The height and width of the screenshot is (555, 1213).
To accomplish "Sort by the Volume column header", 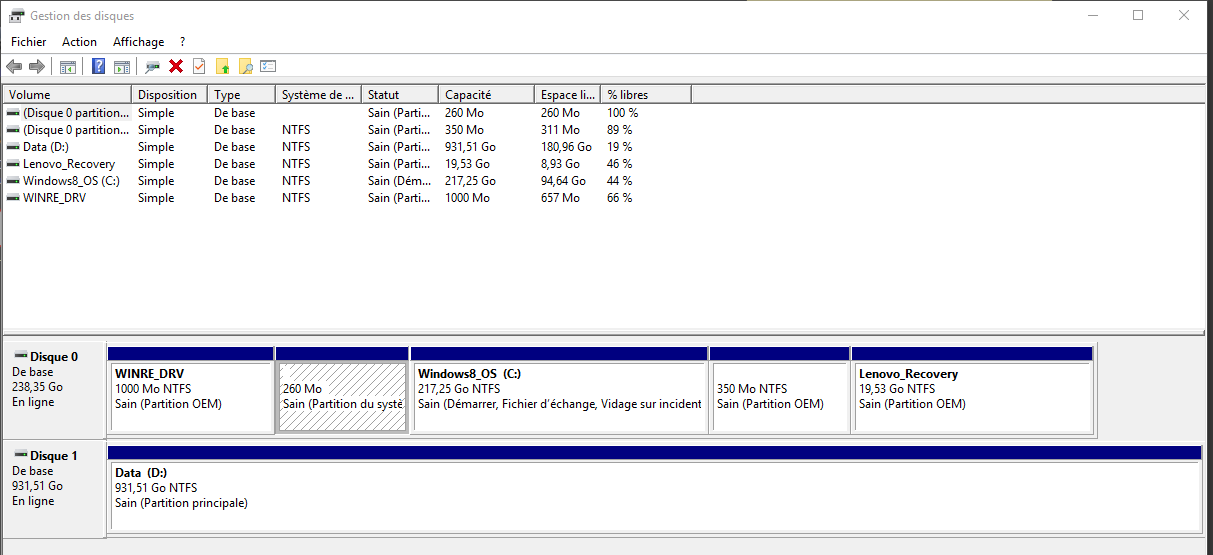I will [66, 95].
